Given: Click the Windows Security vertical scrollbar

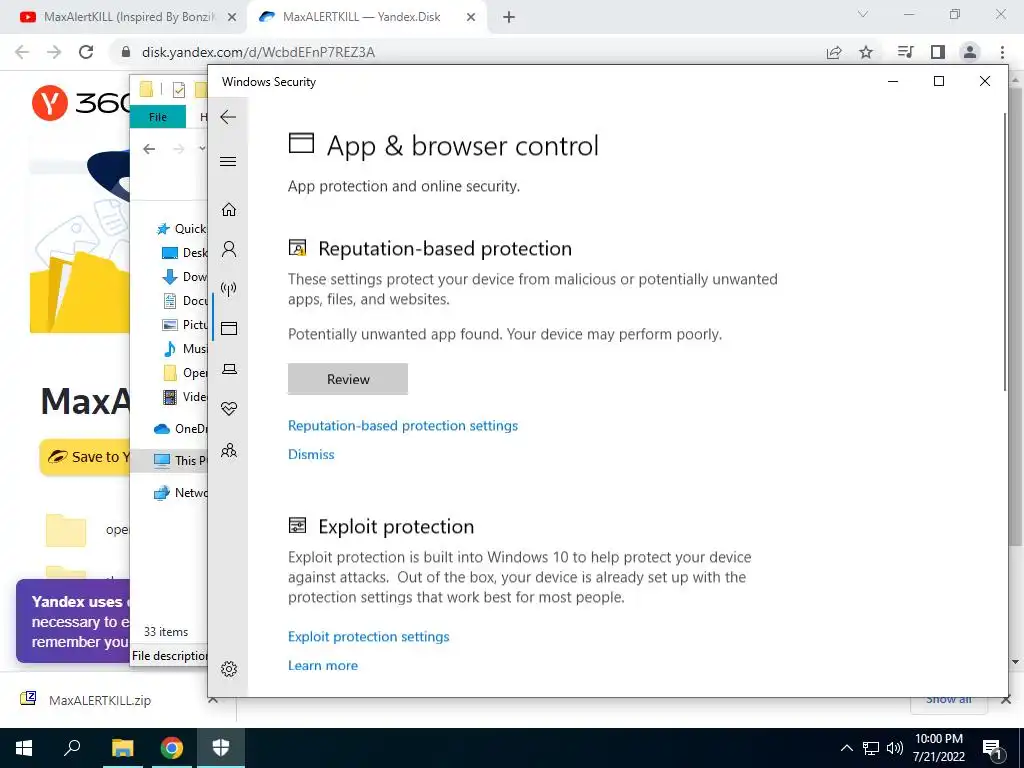Looking at the screenshot, I should [1006, 252].
